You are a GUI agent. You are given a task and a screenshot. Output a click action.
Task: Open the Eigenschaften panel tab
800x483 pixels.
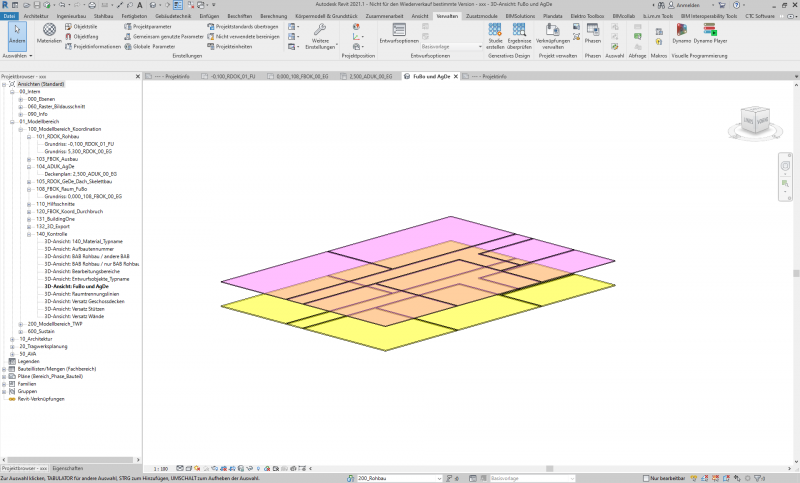pyautogui.click(x=68, y=468)
